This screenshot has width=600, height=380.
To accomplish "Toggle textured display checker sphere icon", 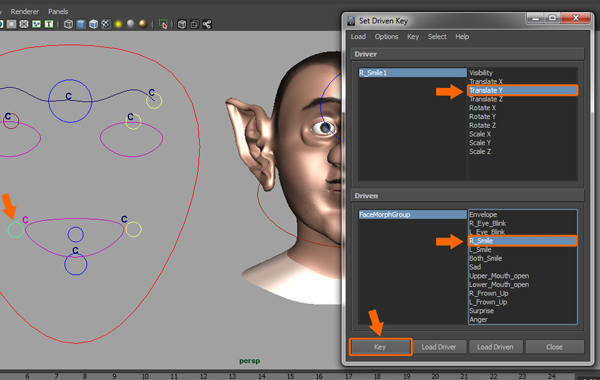I will point(106,24).
